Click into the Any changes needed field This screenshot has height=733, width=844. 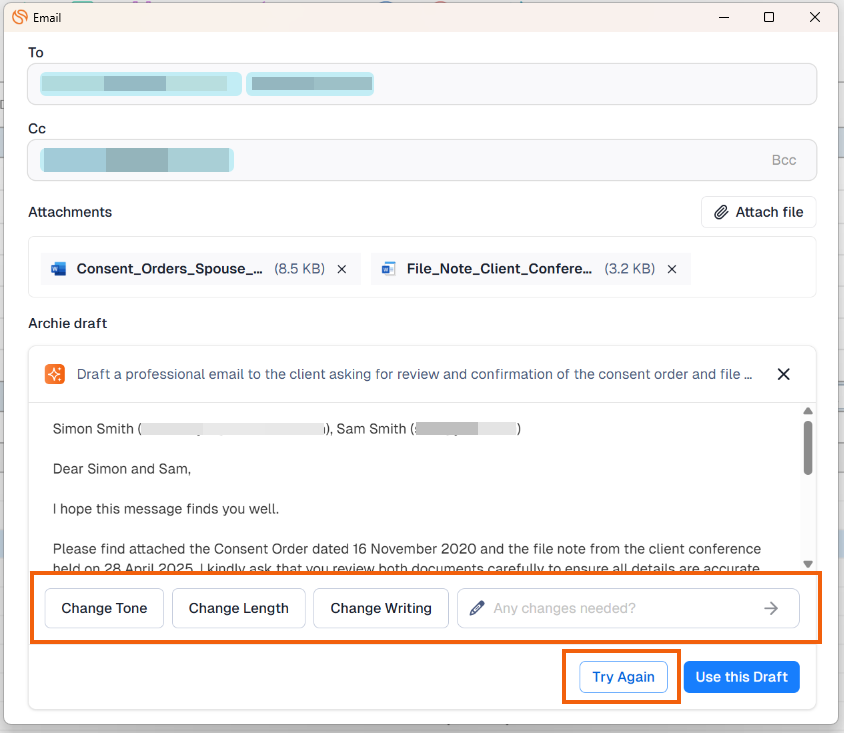point(620,608)
